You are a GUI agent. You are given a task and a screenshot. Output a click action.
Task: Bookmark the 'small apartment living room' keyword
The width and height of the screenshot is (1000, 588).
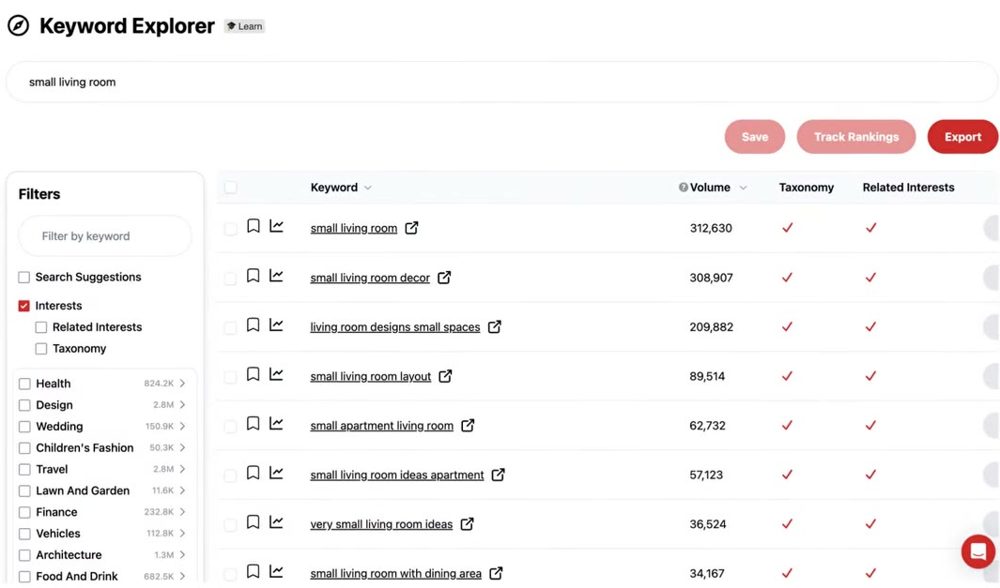click(x=253, y=423)
